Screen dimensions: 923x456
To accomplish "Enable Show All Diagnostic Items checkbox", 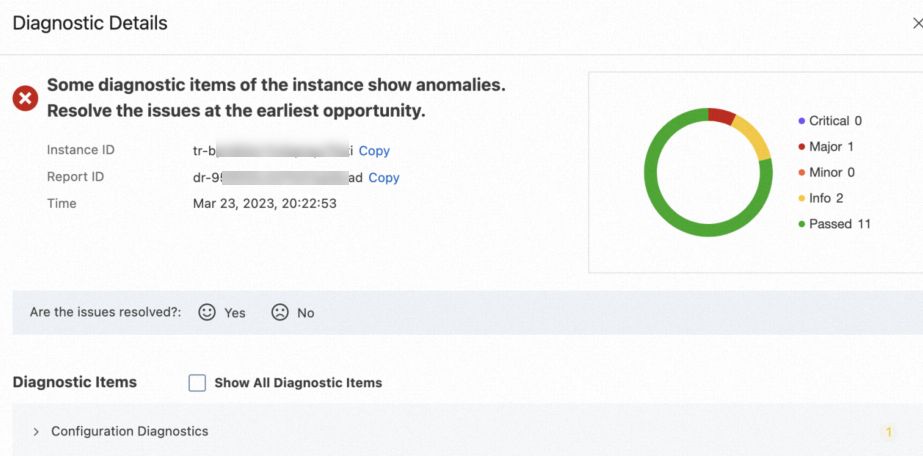I will 197,383.
